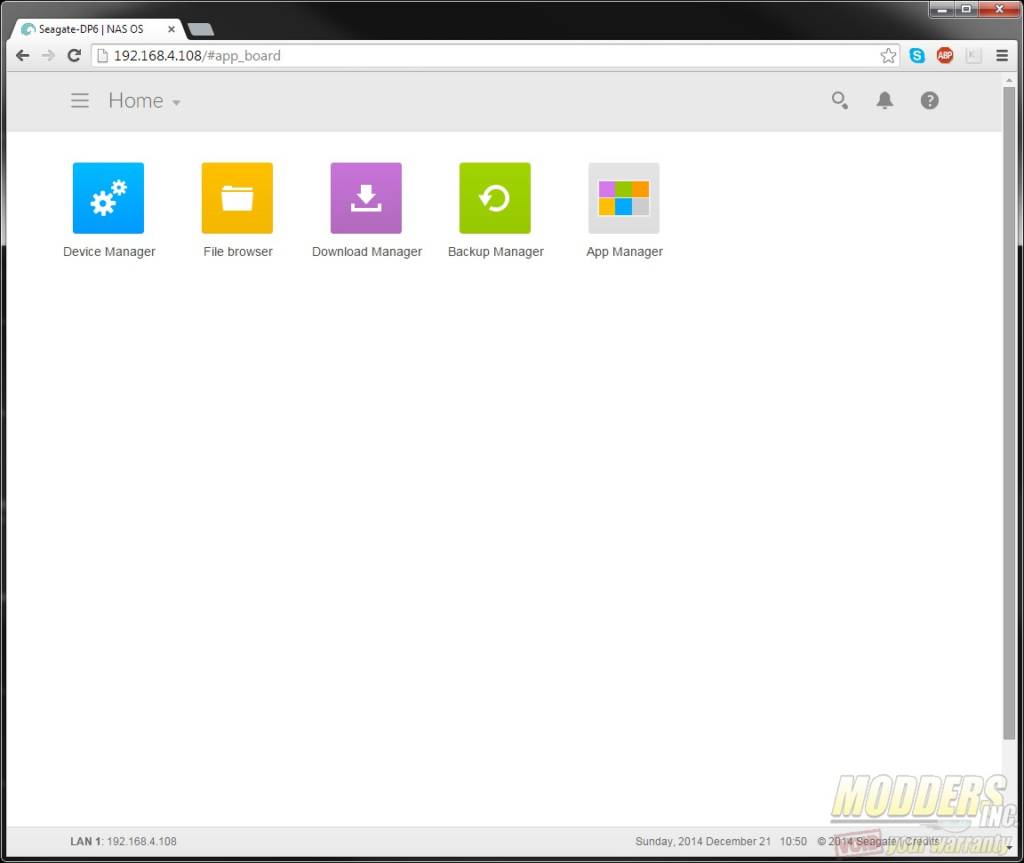Click the Home title text
The width and height of the screenshot is (1024, 863).
(136, 101)
